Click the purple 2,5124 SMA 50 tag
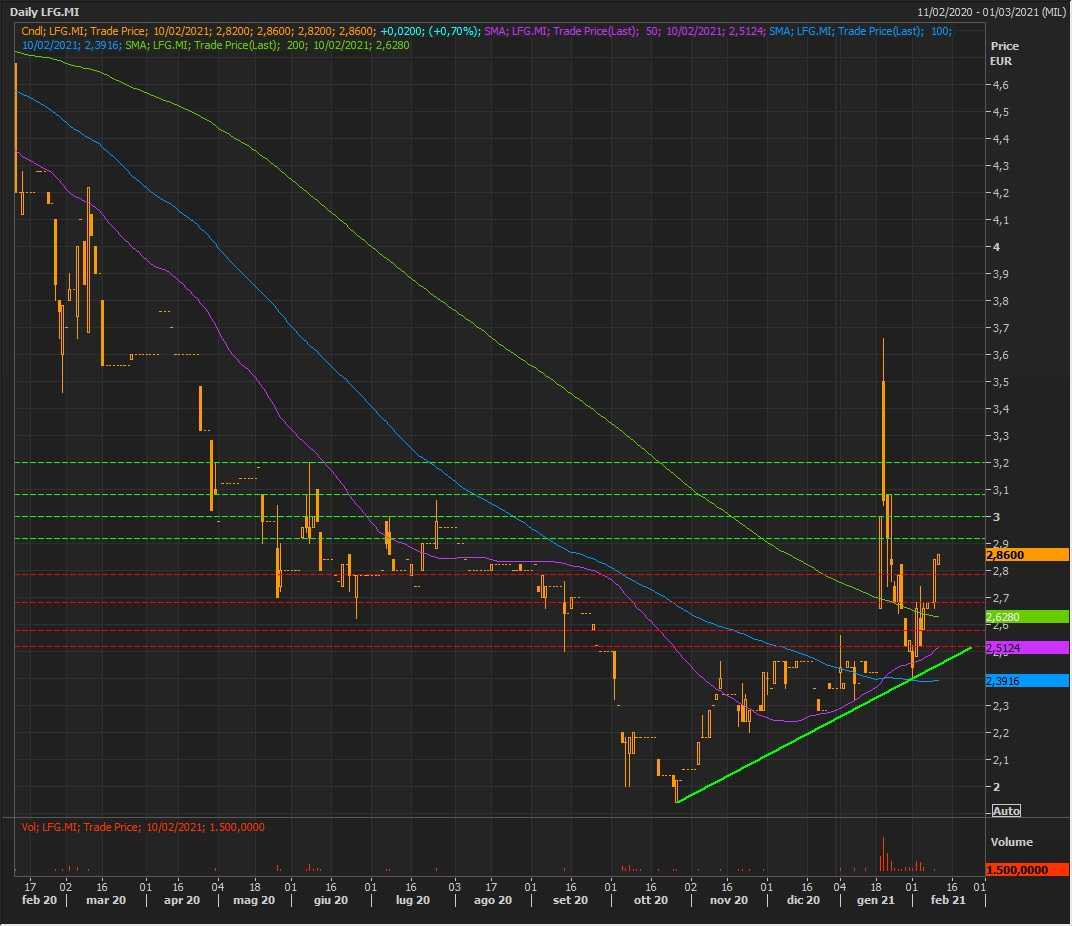 pyautogui.click(x=1026, y=648)
